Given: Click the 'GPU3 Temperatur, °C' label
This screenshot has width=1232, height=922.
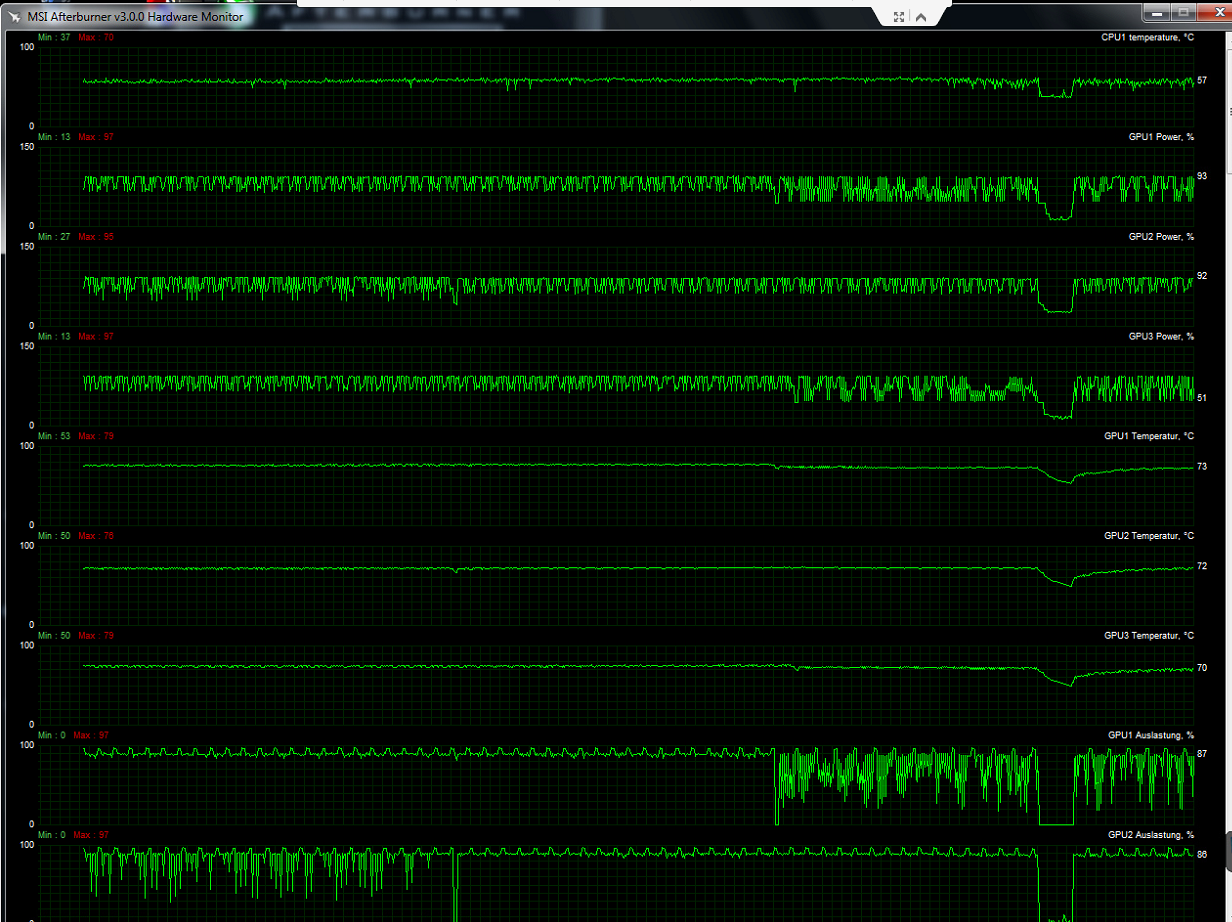Looking at the screenshot, I should [1149, 635].
